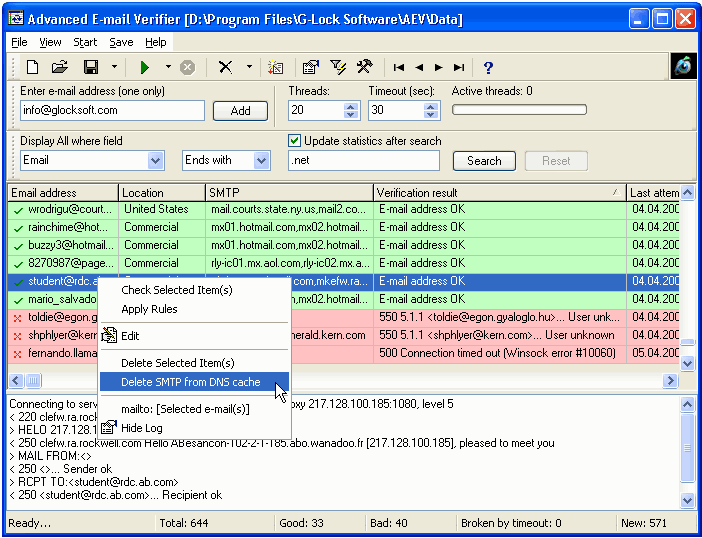Click the 500 Connection timed out result cell
This screenshot has width=702, height=538.
[500, 353]
